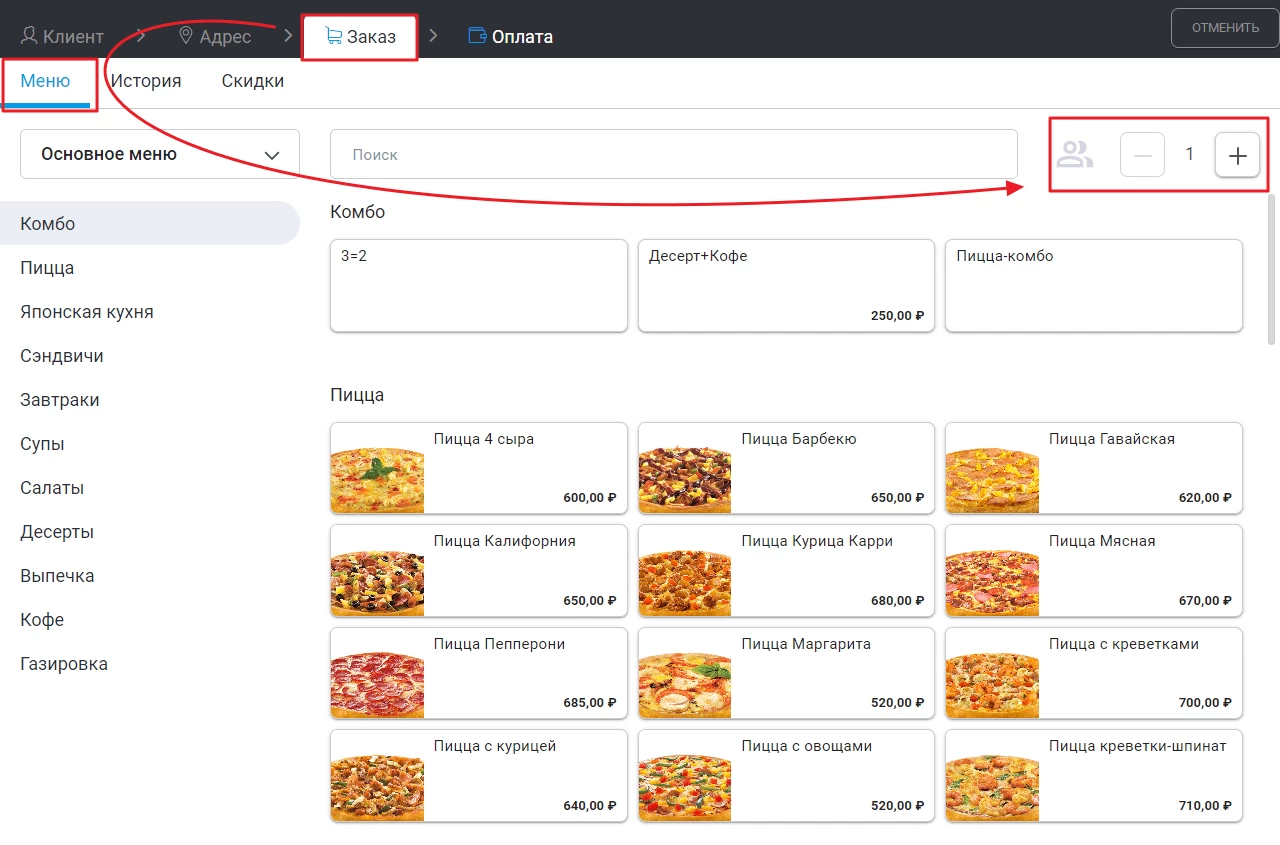This screenshot has width=1280, height=845.
Task: Click the guests people icon
Action: pyautogui.click(x=1076, y=155)
